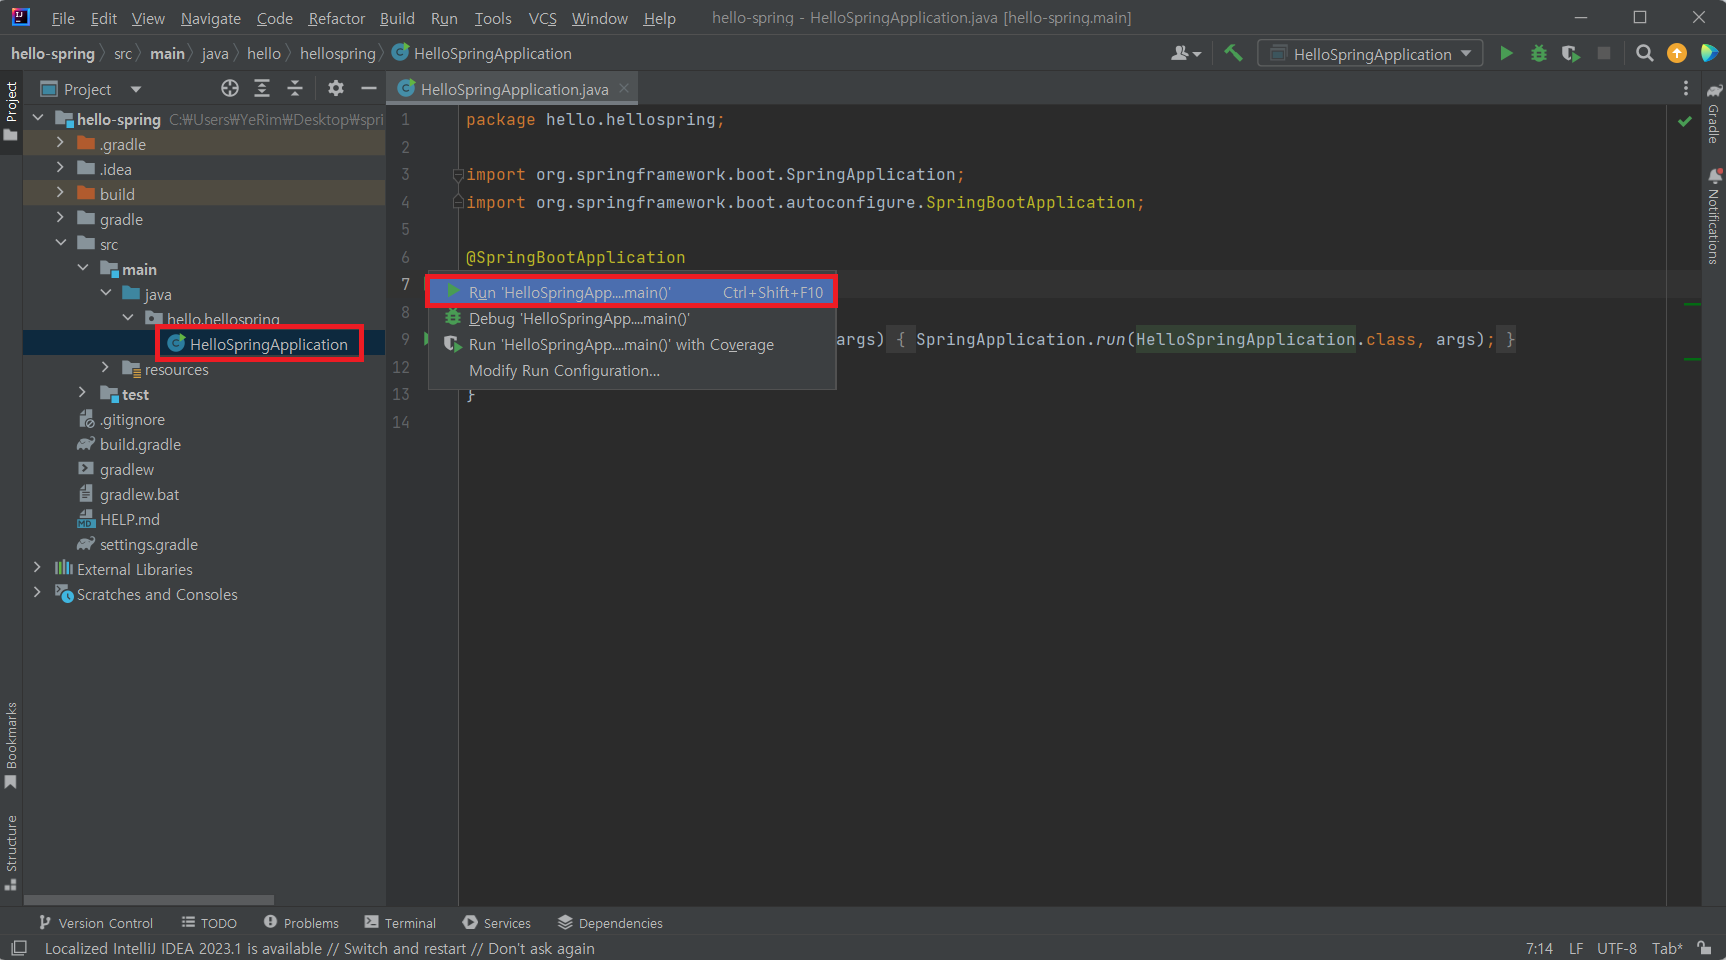Hide the Project tool window
Screen dimensions: 1726x960
pyautogui.click(x=369, y=88)
